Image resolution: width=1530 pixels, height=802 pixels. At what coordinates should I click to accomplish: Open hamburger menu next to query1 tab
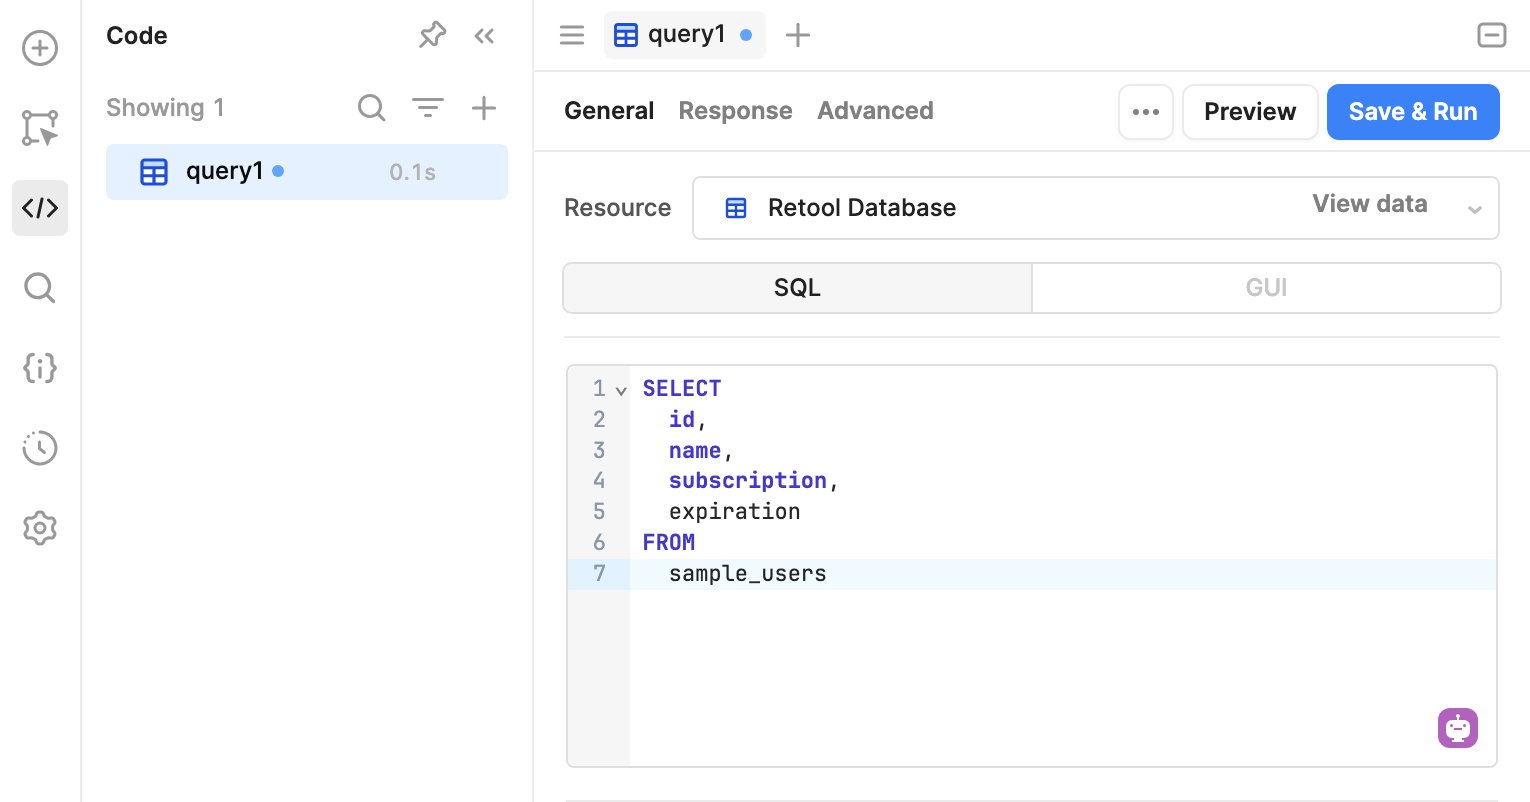tap(572, 36)
